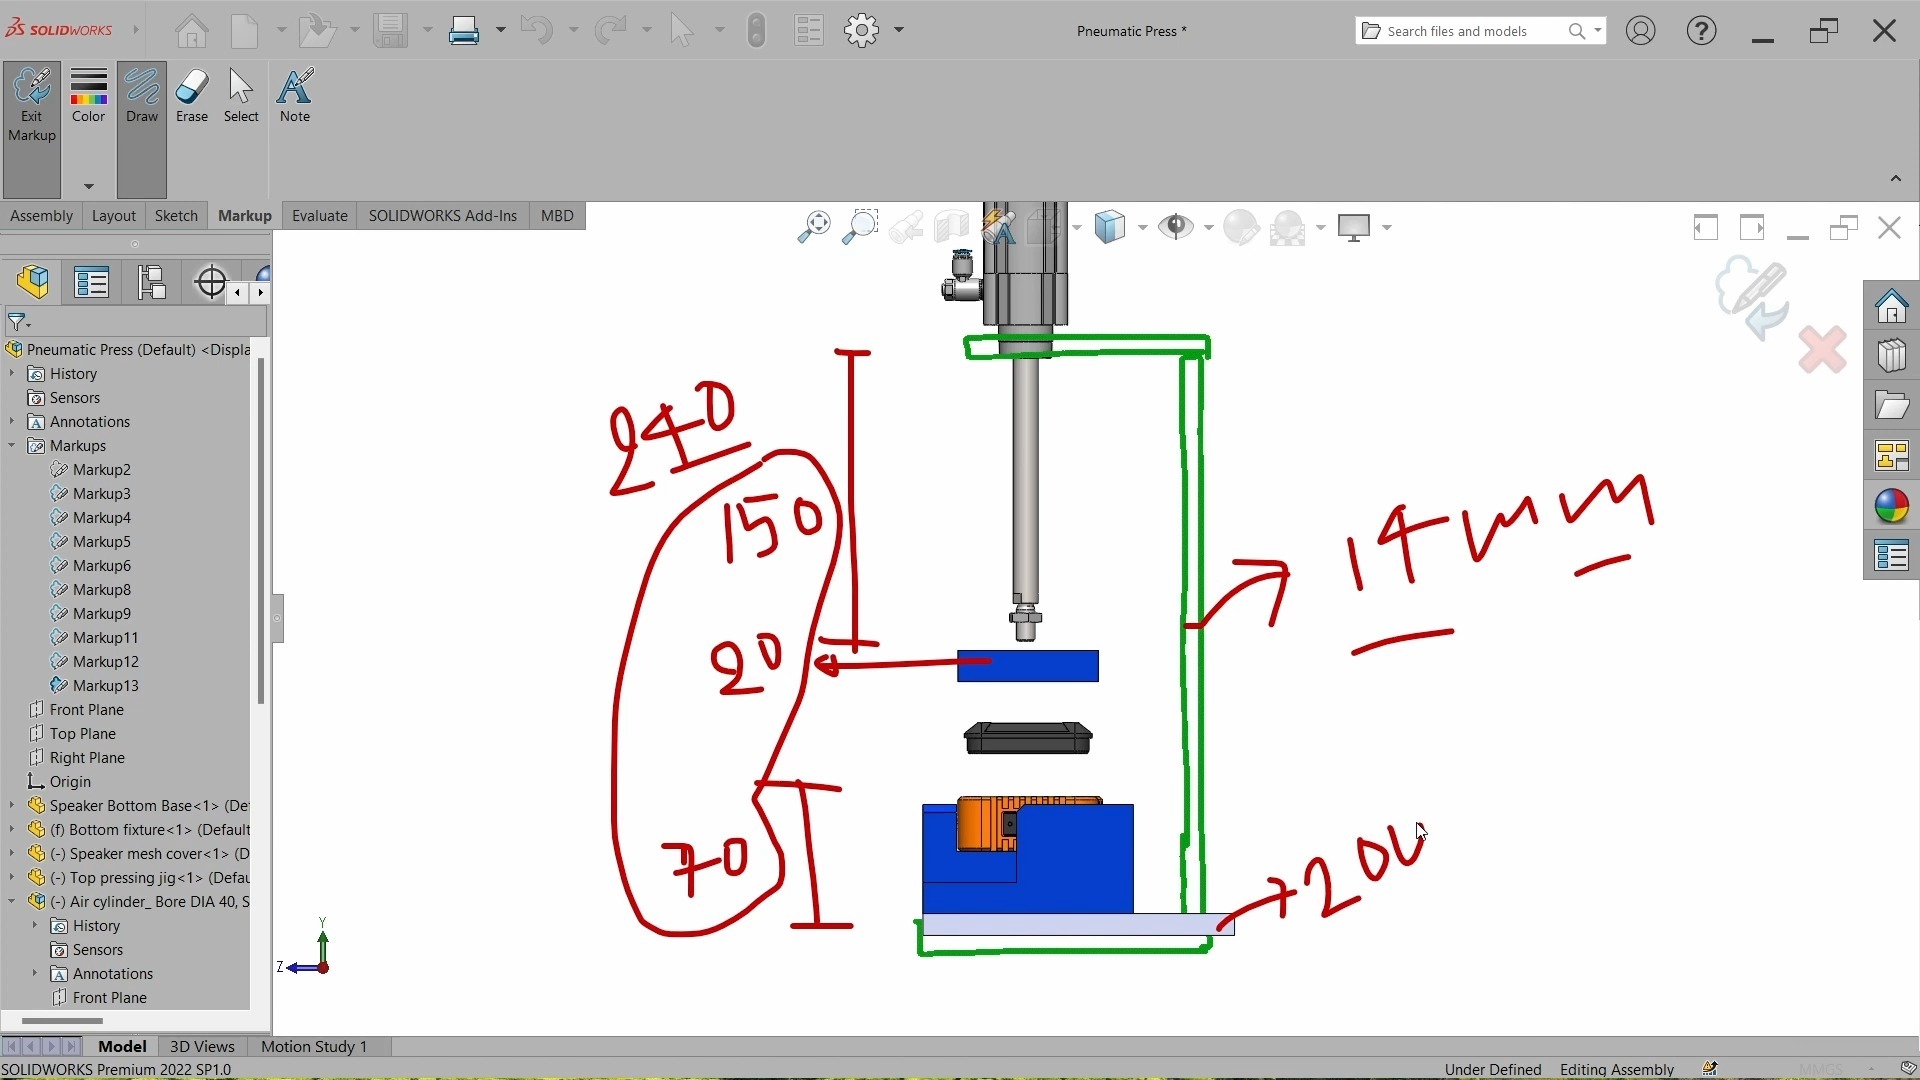This screenshot has width=1920, height=1080.
Task: Click the Home icon in top toolbar
Action: coord(191,31)
